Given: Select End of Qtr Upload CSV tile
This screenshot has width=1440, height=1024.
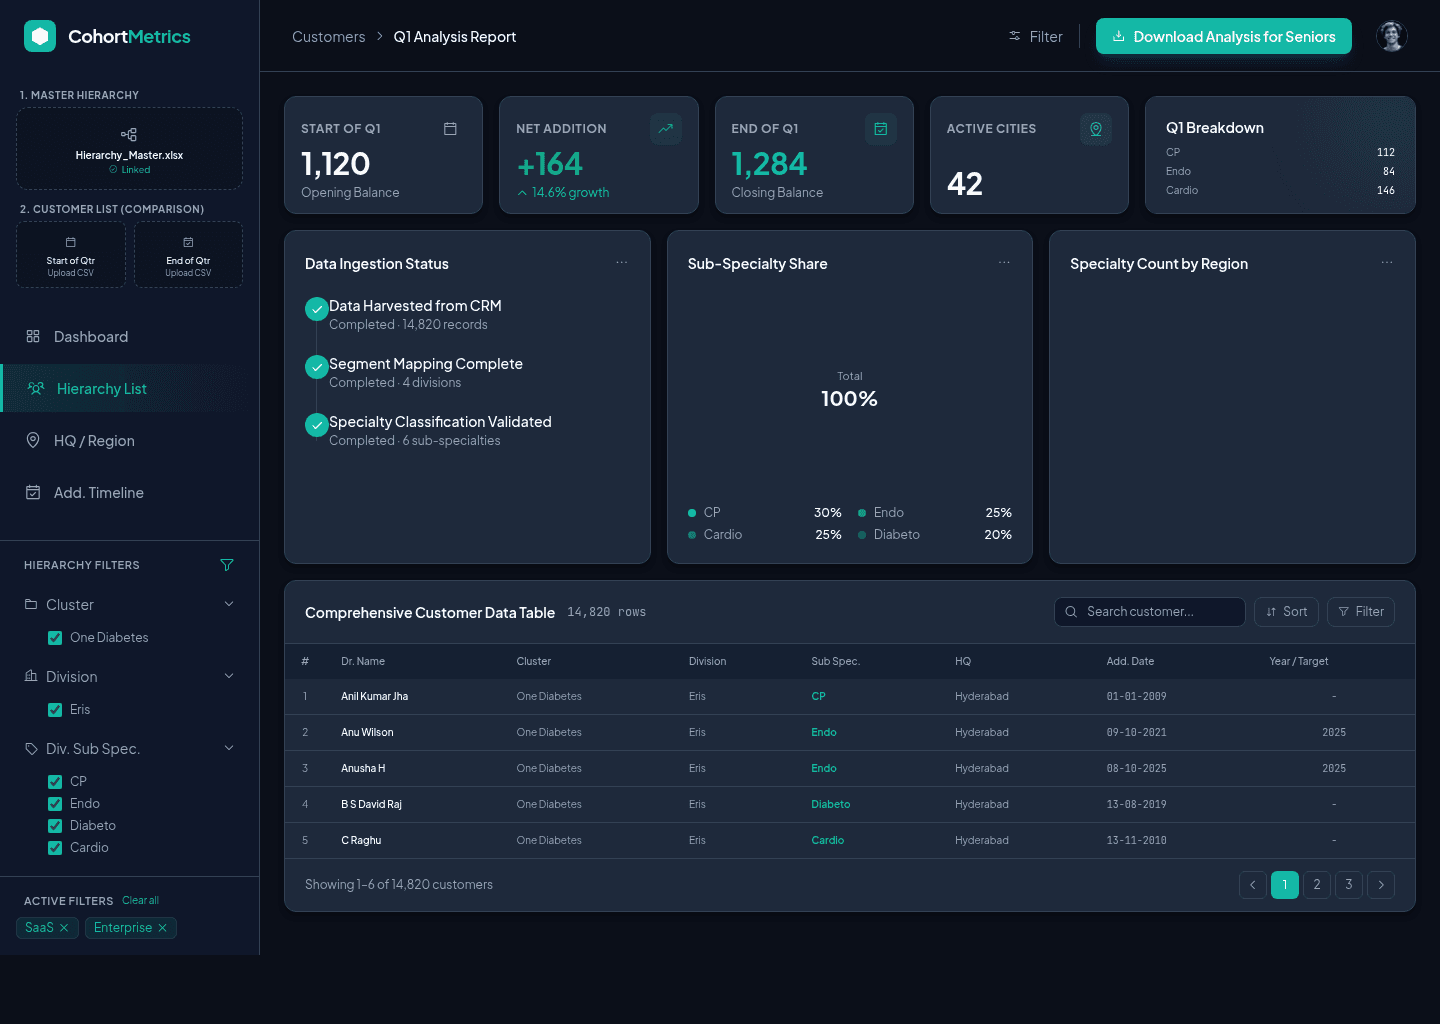Looking at the screenshot, I should click(x=188, y=255).
